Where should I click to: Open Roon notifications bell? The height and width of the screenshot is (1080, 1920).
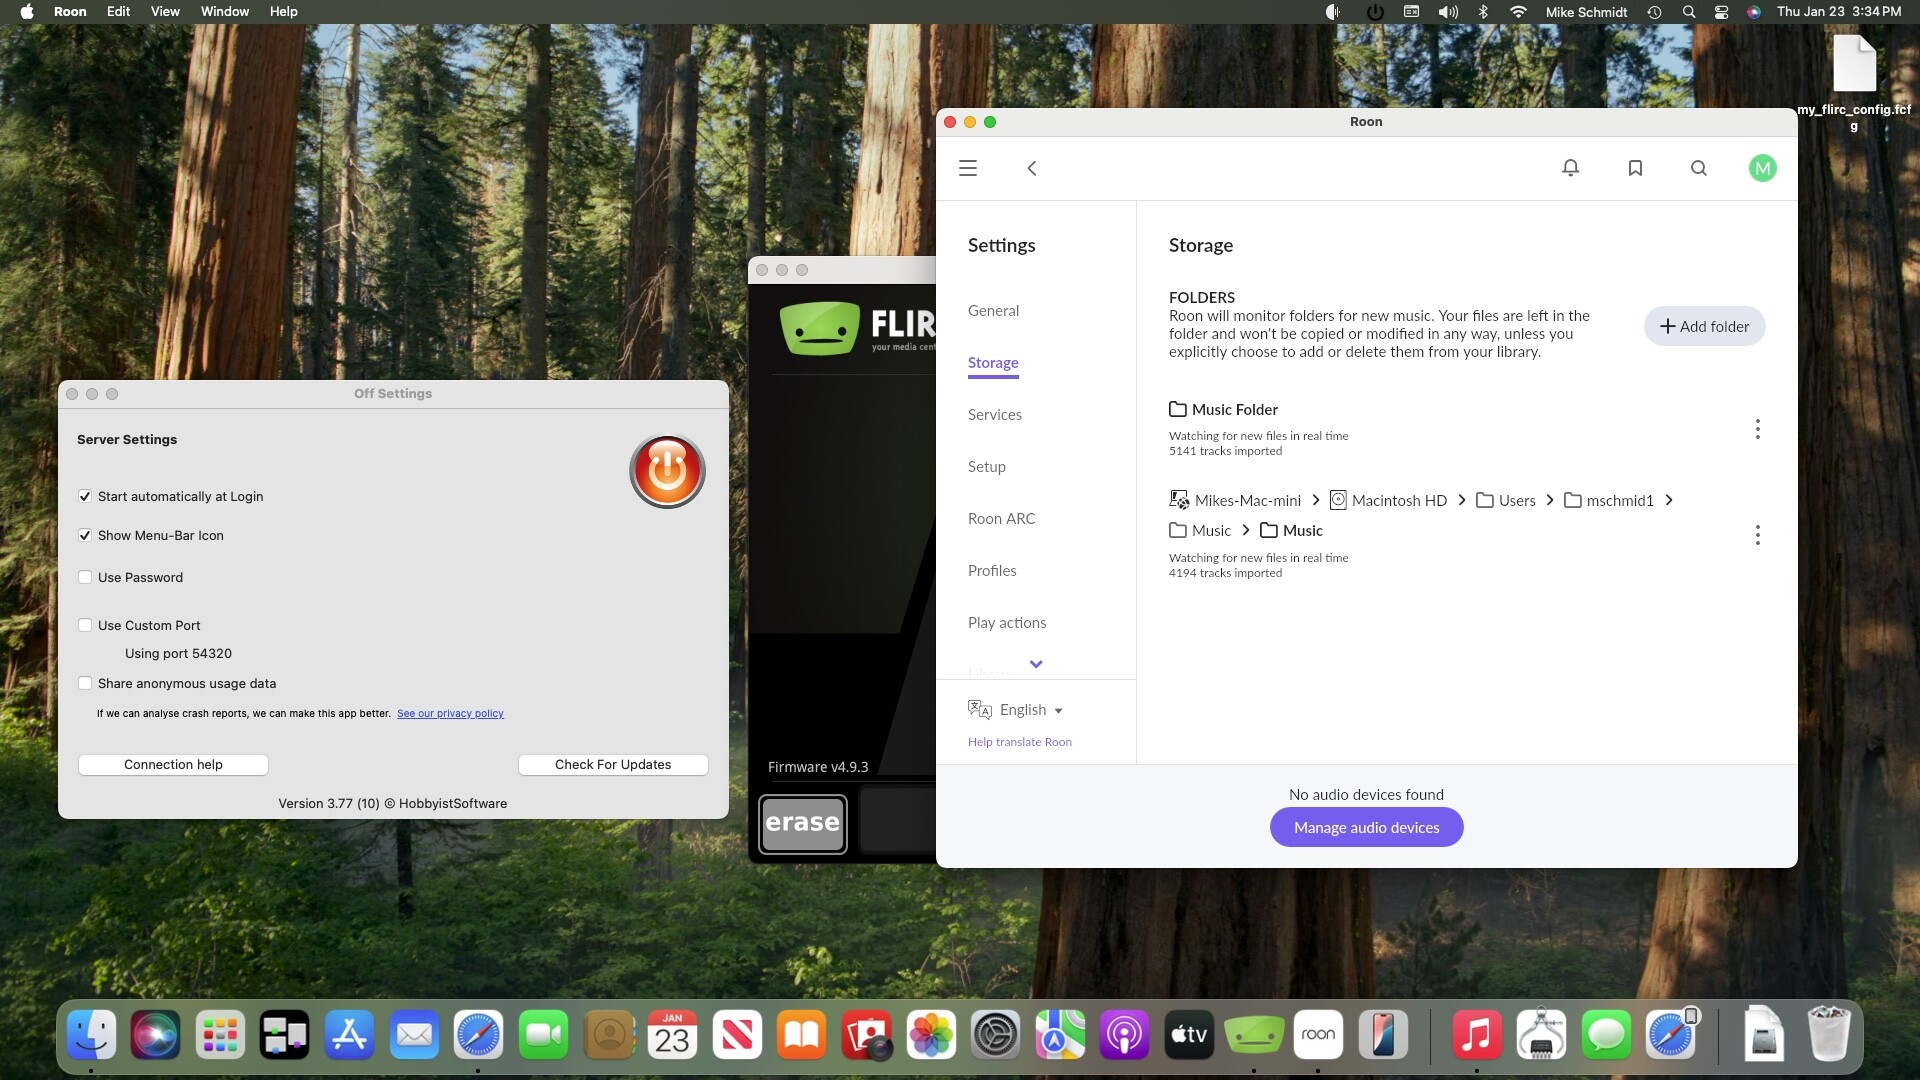click(x=1570, y=168)
